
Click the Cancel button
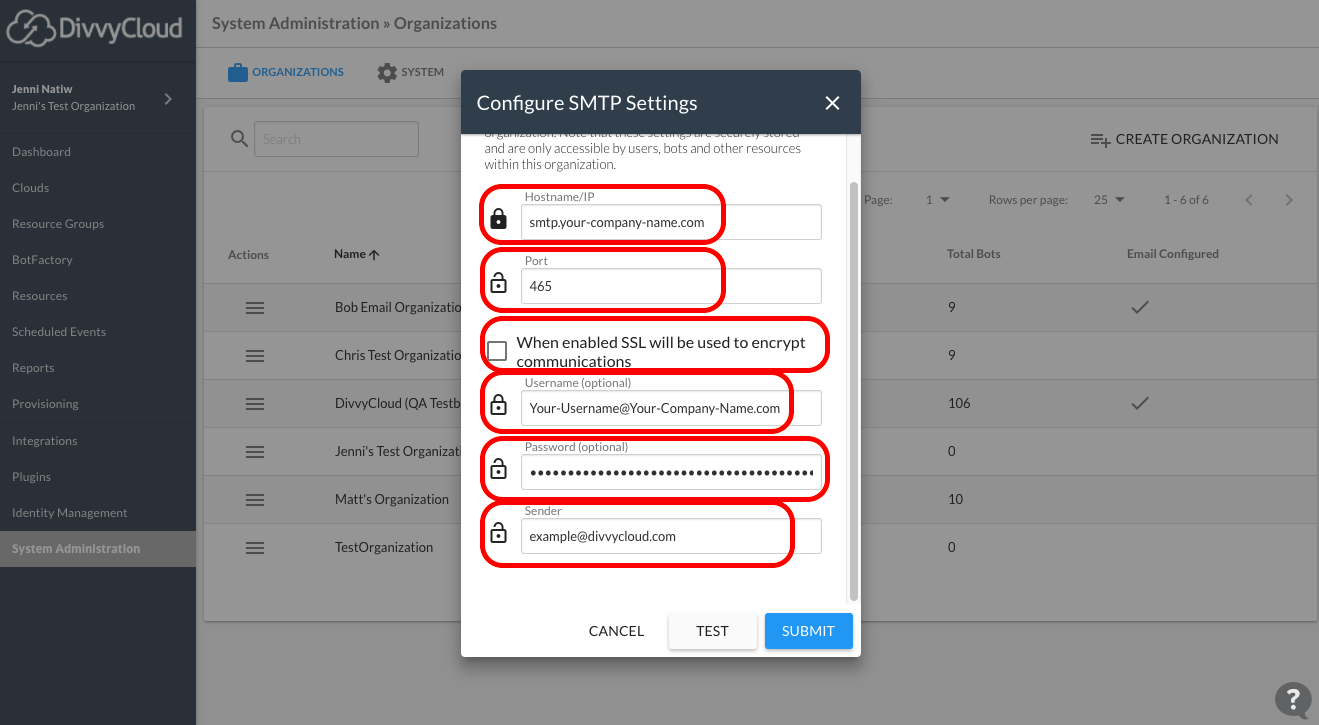[616, 631]
